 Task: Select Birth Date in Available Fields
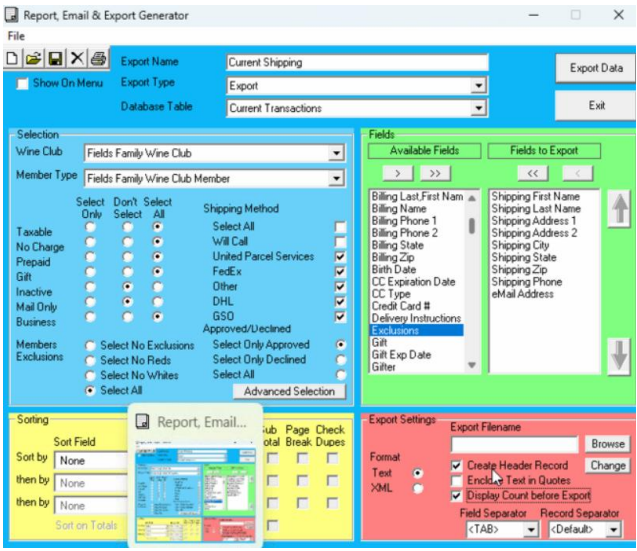(394, 269)
